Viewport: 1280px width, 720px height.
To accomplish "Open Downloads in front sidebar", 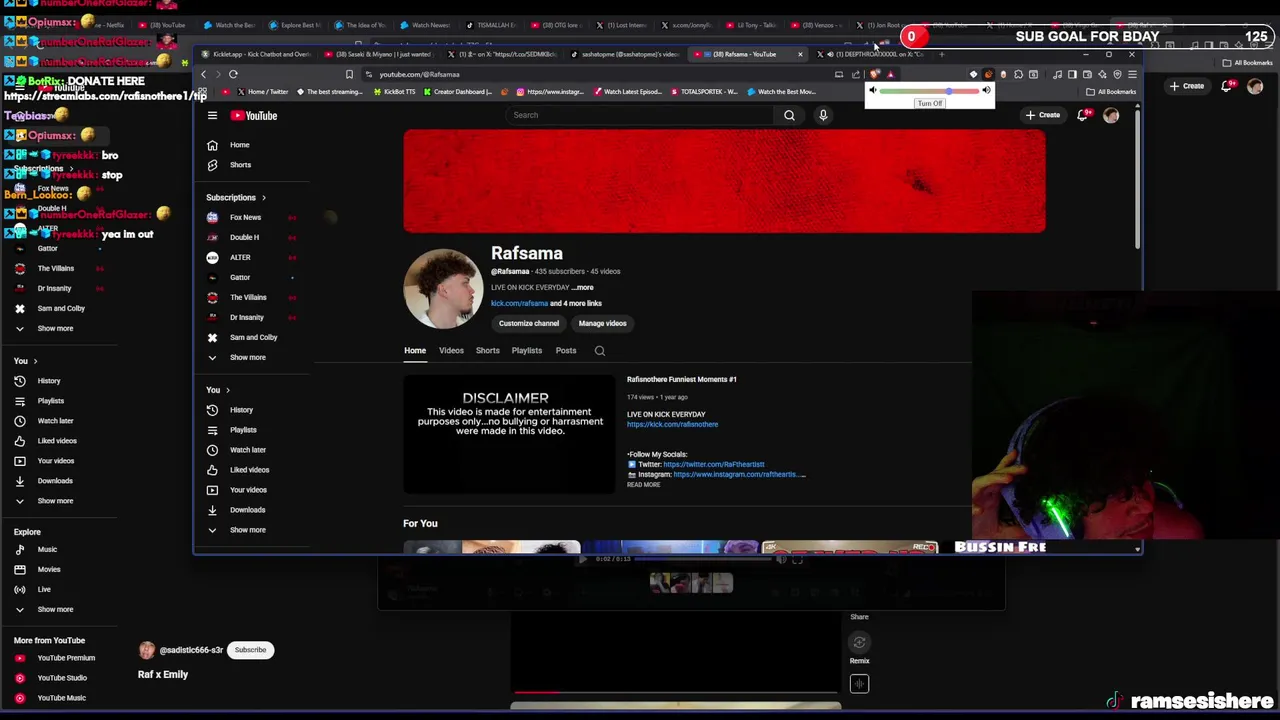I will click(x=248, y=510).
